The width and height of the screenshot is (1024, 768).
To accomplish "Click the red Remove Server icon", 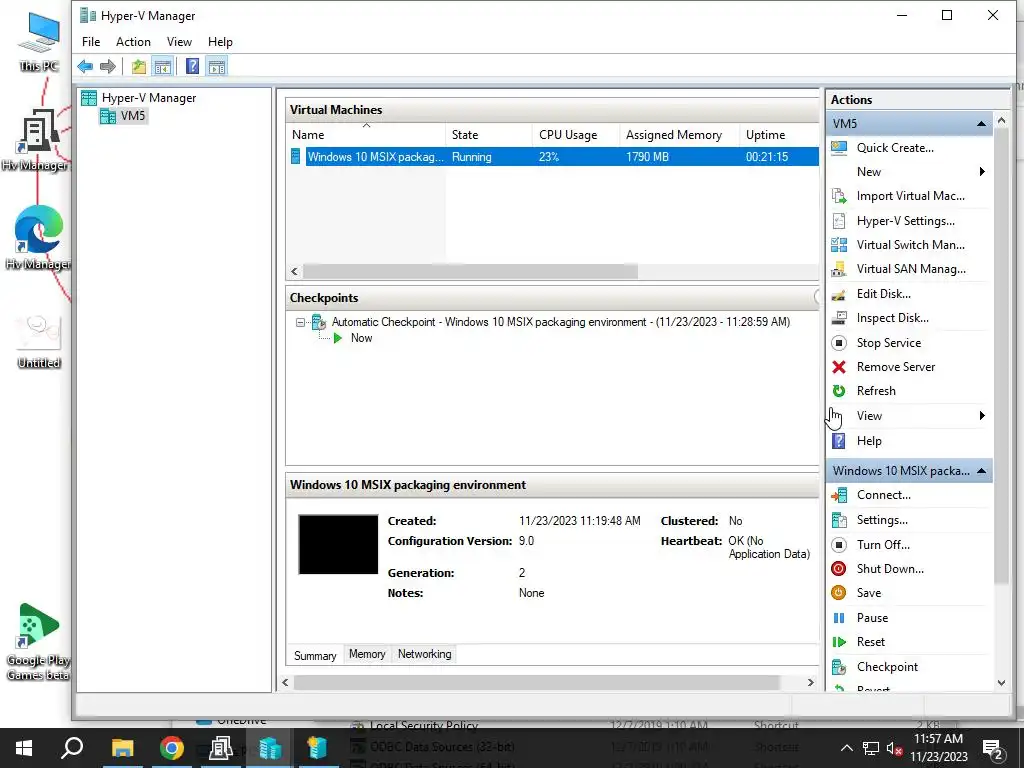I will coord(839,367).
